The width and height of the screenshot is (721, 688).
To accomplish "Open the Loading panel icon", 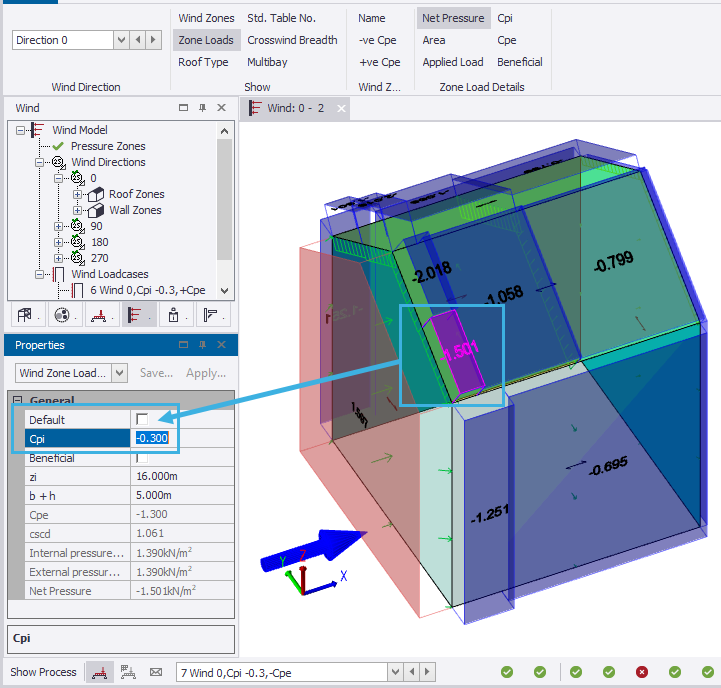I will [x=99, y=316].
